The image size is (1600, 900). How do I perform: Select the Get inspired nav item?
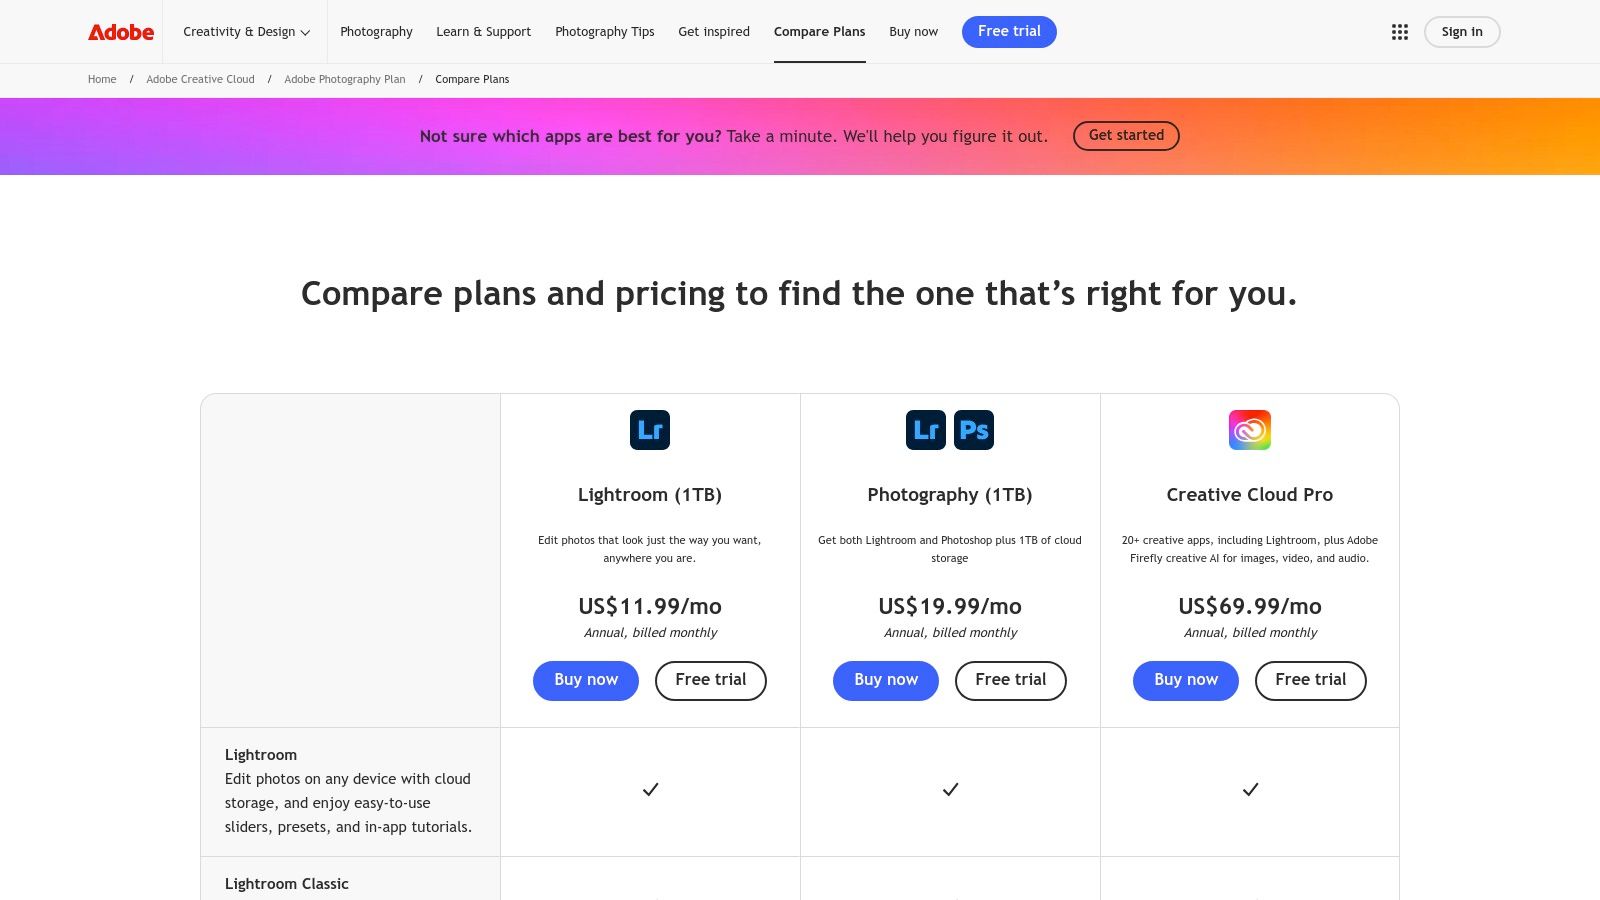click(x=714, y=32)
